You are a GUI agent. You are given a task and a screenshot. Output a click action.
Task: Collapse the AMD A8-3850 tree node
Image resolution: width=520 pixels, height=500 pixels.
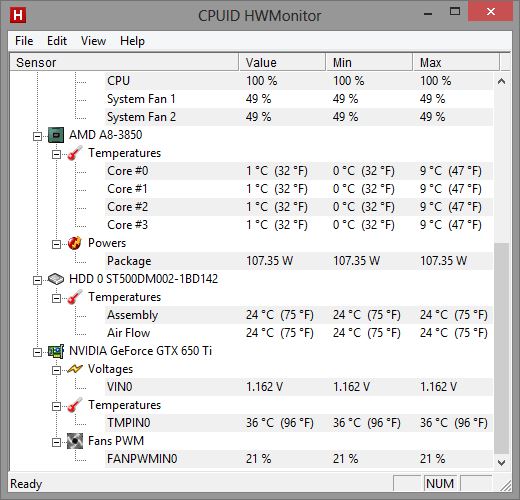pyautogui.click(x=37, y=136)
